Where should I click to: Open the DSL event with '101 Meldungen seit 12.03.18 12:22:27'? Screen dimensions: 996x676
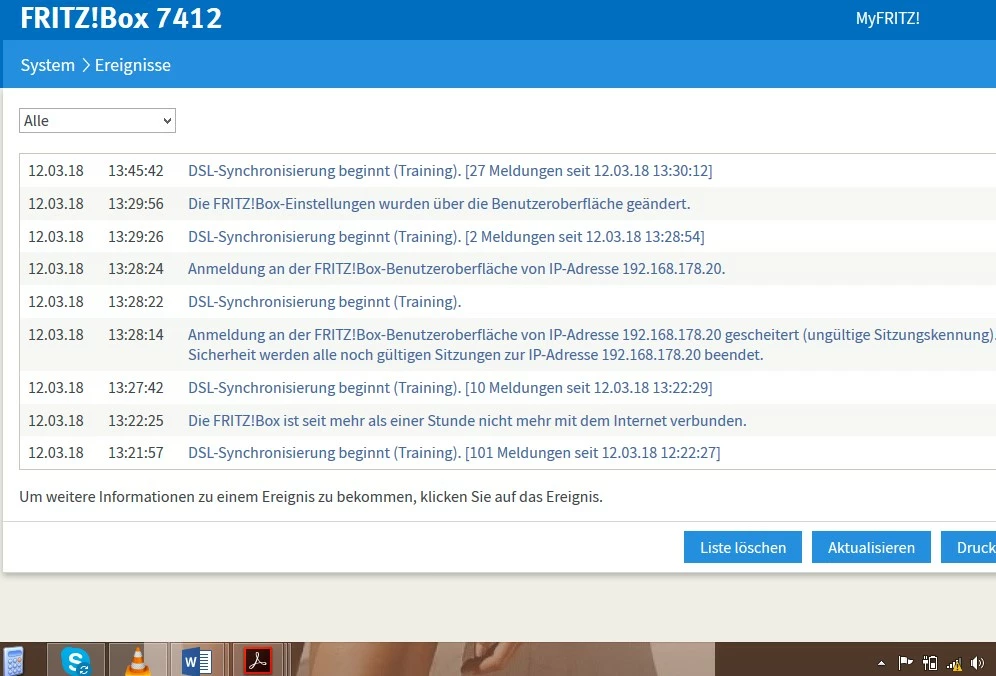pos(454,453)
